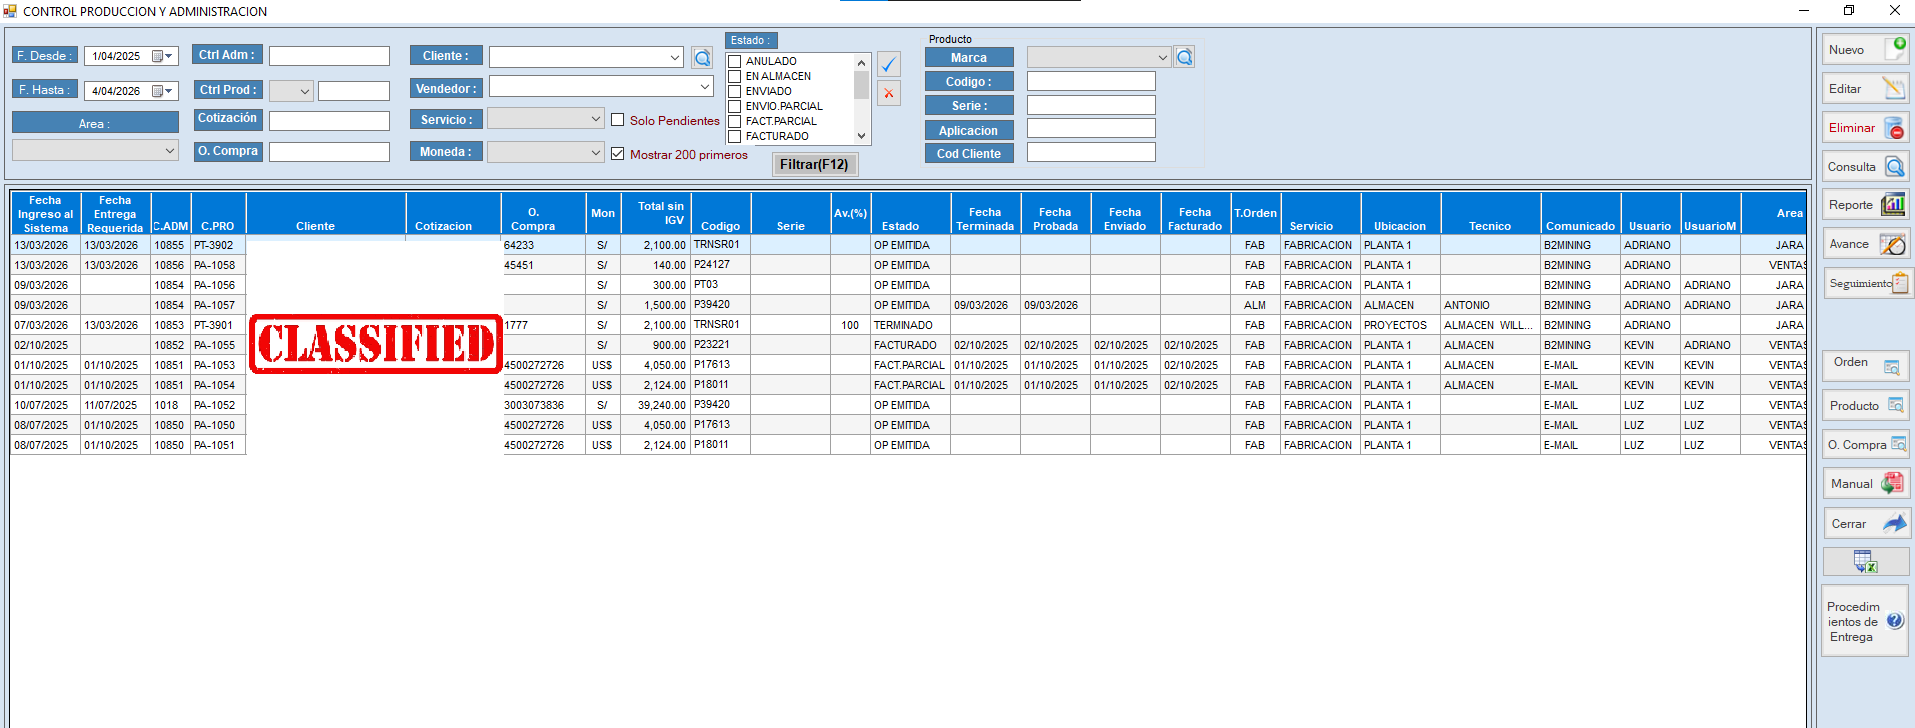Sort by the Estado column header
The width and height of the screenshot is (1915, 728).
coord(900,226)
